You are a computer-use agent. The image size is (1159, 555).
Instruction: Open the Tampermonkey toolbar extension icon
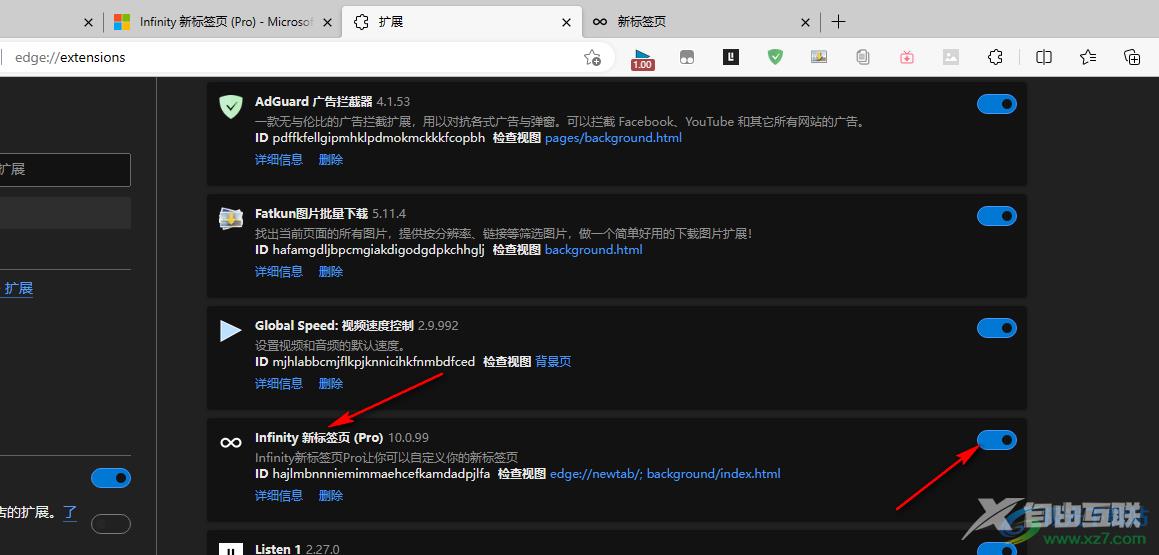click(687, 58)
